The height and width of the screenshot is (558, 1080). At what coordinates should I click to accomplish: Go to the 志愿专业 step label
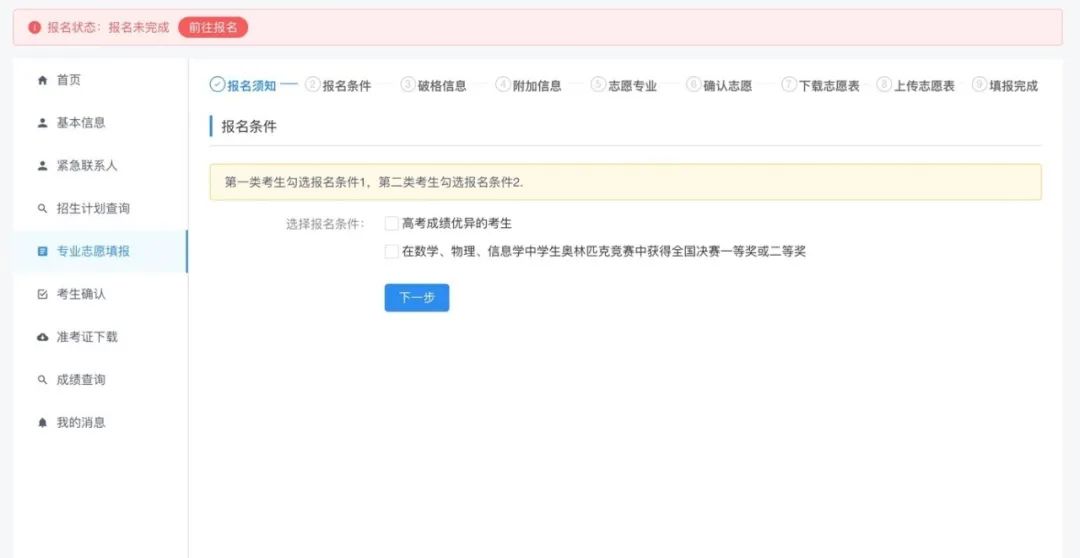pos(632,86)
